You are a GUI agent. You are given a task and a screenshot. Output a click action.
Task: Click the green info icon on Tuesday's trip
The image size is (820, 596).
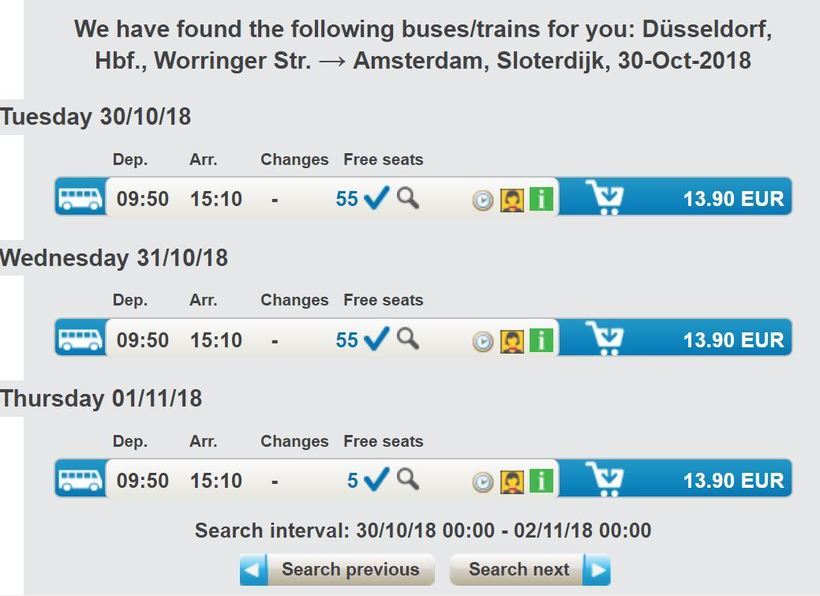[541, 199]
